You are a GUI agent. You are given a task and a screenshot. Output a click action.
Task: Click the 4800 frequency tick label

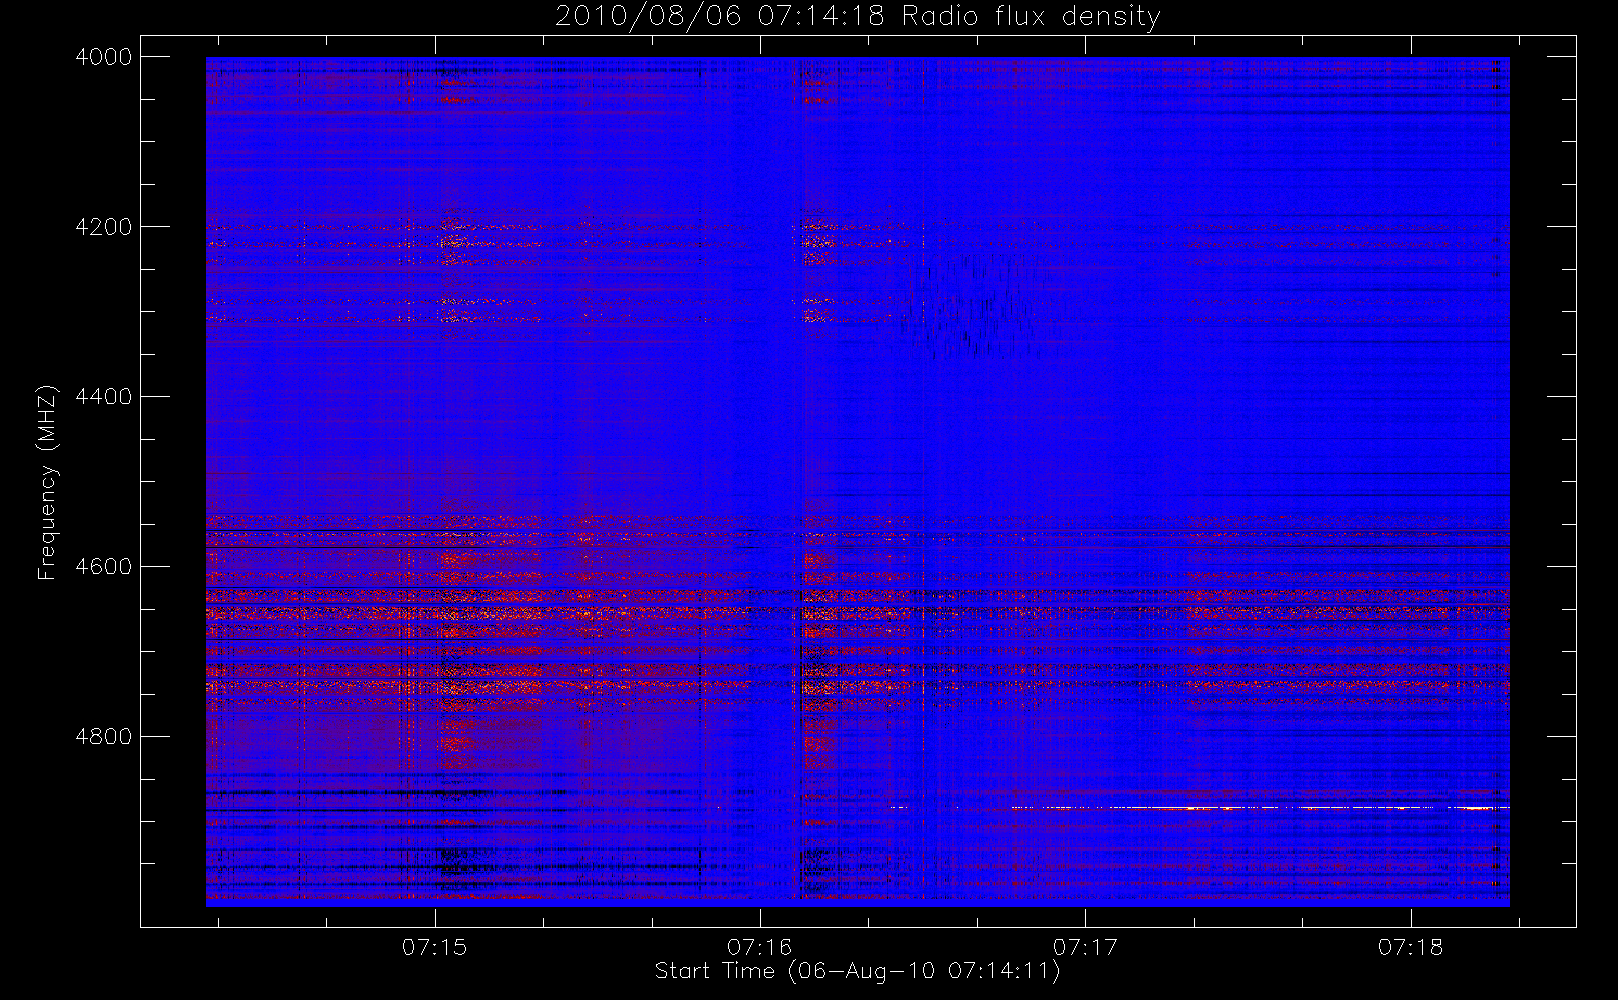104,737
